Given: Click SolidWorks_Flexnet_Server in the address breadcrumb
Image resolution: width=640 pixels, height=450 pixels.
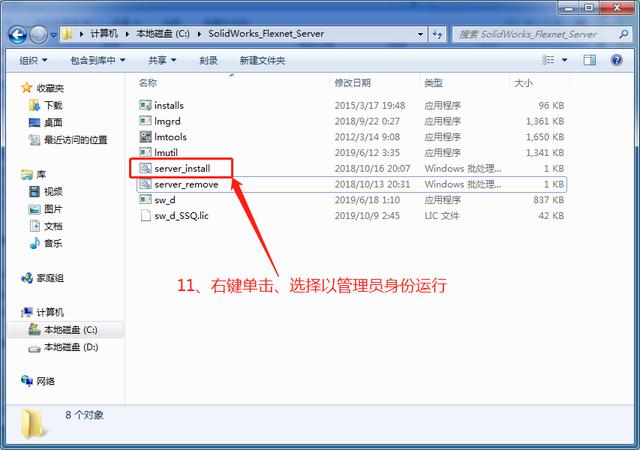Looking at the screenshot, I should 266,34.
